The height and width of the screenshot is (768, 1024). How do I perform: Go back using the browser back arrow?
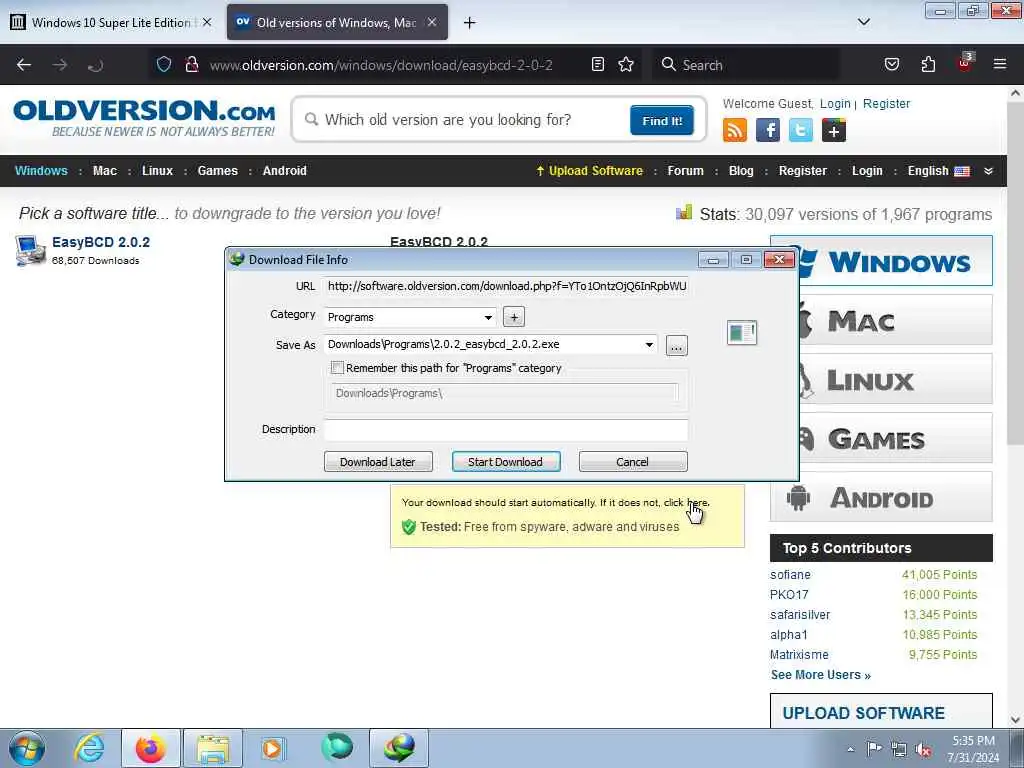24,65
